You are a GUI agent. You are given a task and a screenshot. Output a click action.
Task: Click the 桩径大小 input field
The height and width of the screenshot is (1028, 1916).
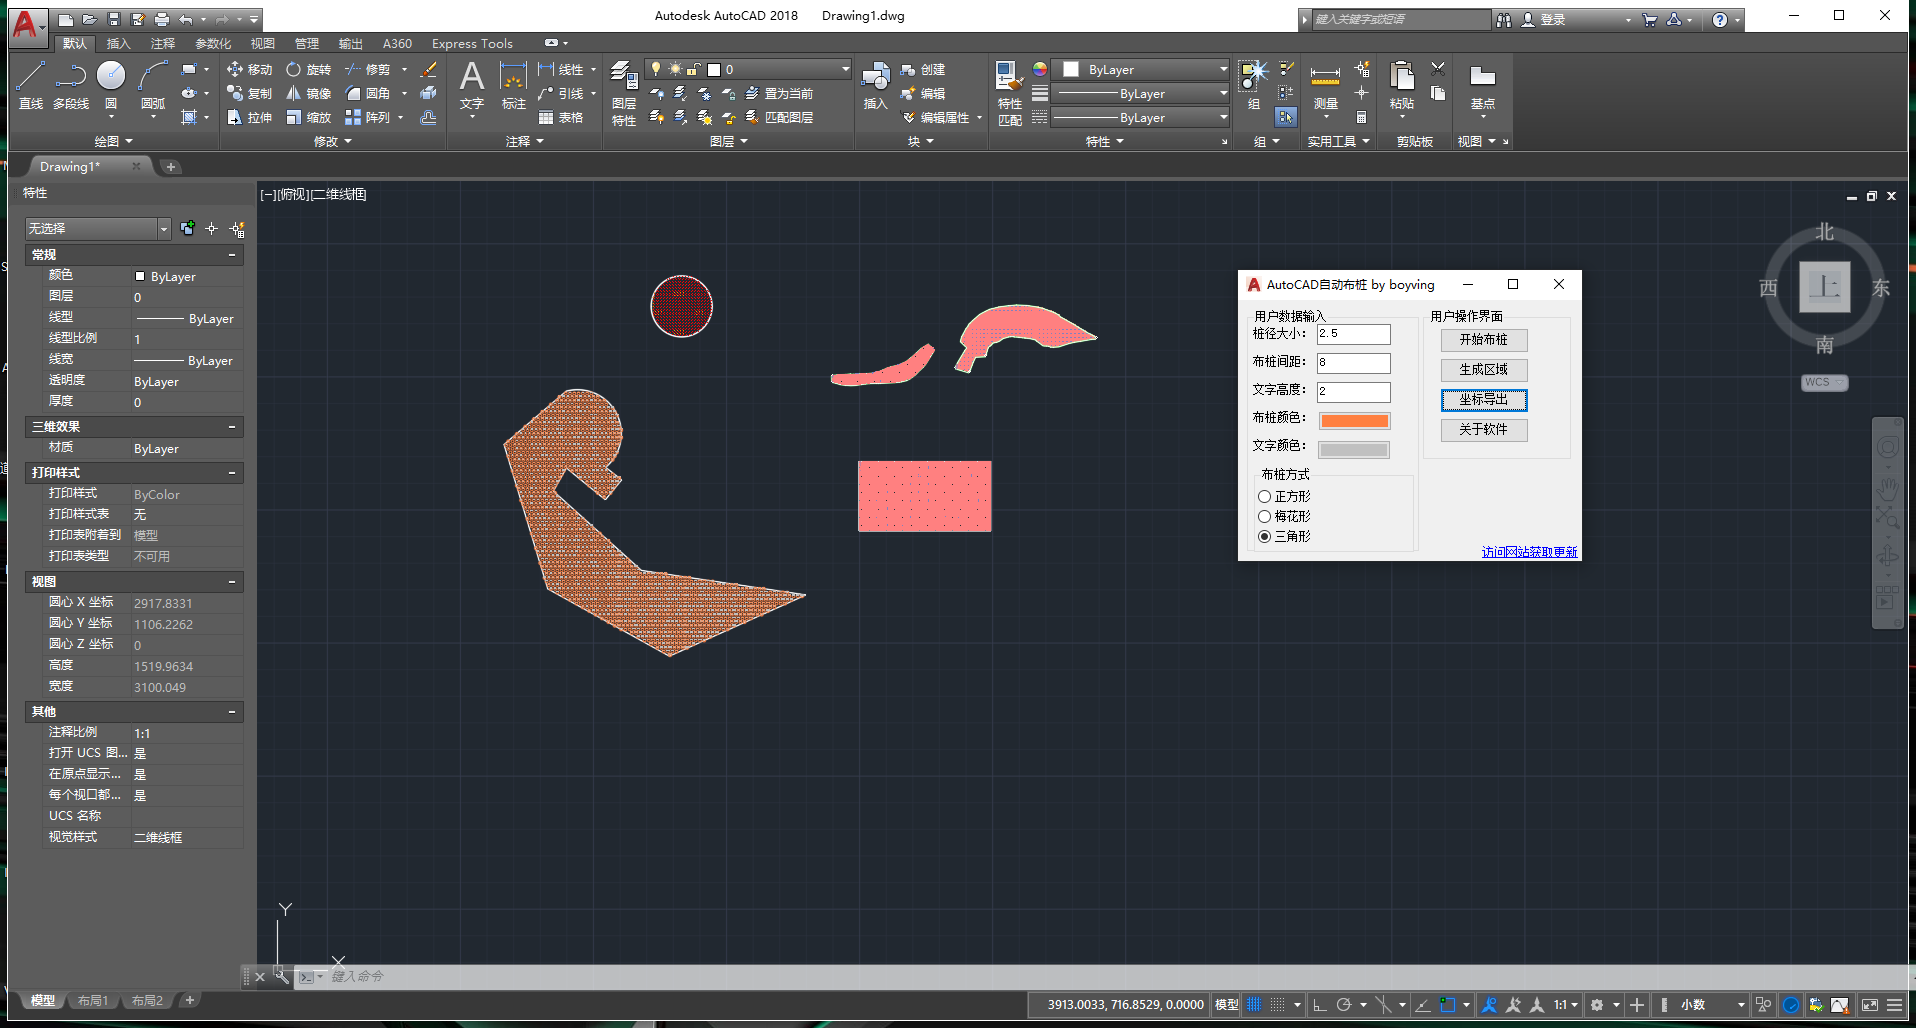(x=1353, y=334)
